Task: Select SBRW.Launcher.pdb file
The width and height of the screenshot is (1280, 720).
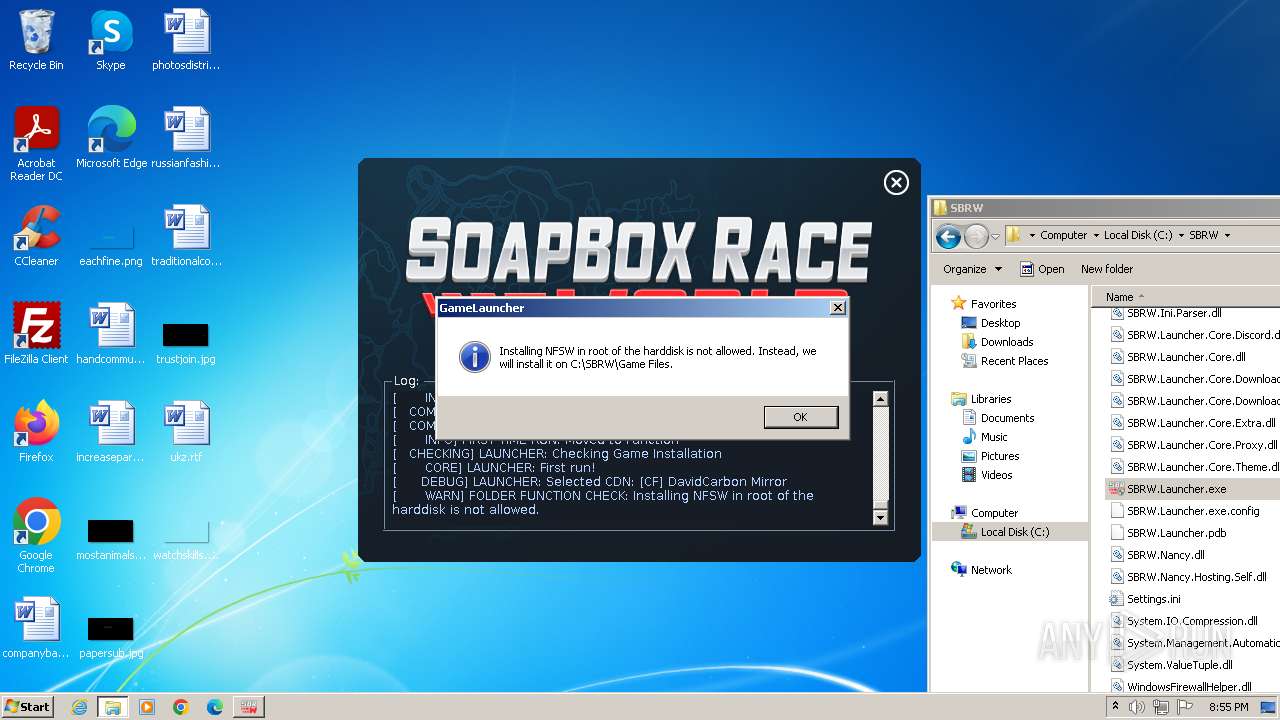Action: (1176, 533)
